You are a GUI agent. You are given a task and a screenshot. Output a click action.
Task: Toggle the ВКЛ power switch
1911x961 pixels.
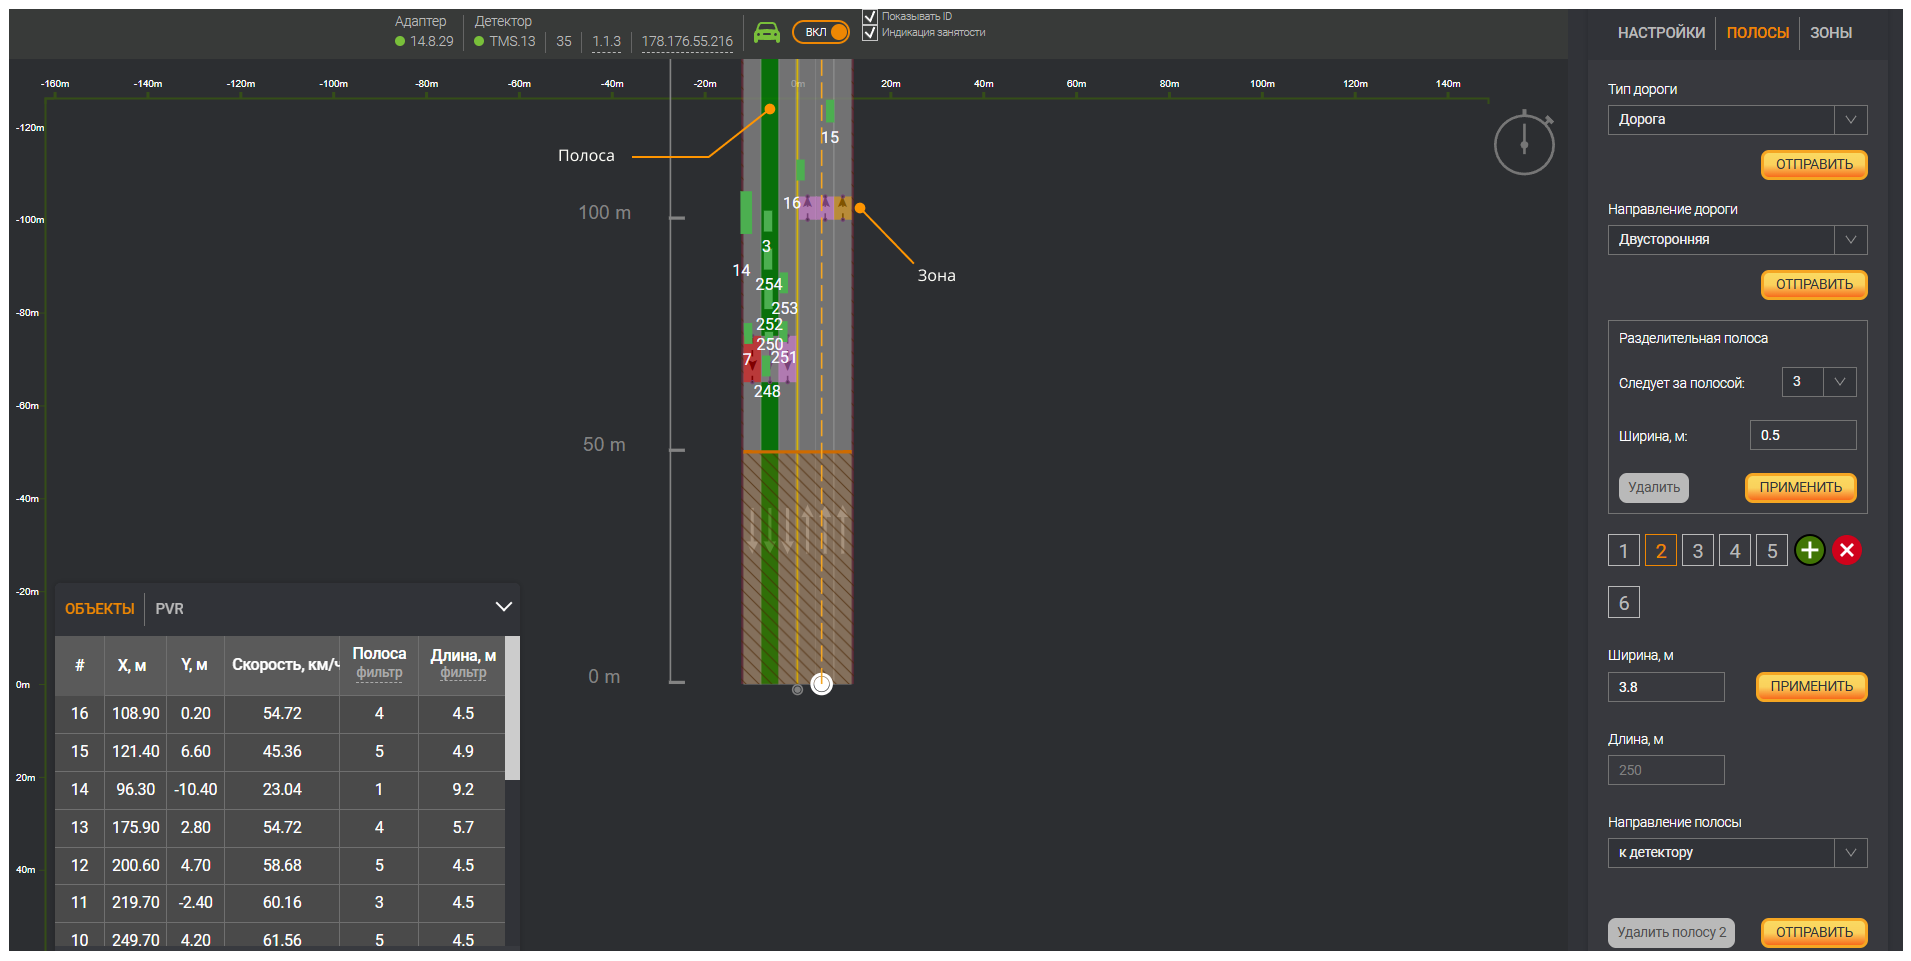[821, 32]
